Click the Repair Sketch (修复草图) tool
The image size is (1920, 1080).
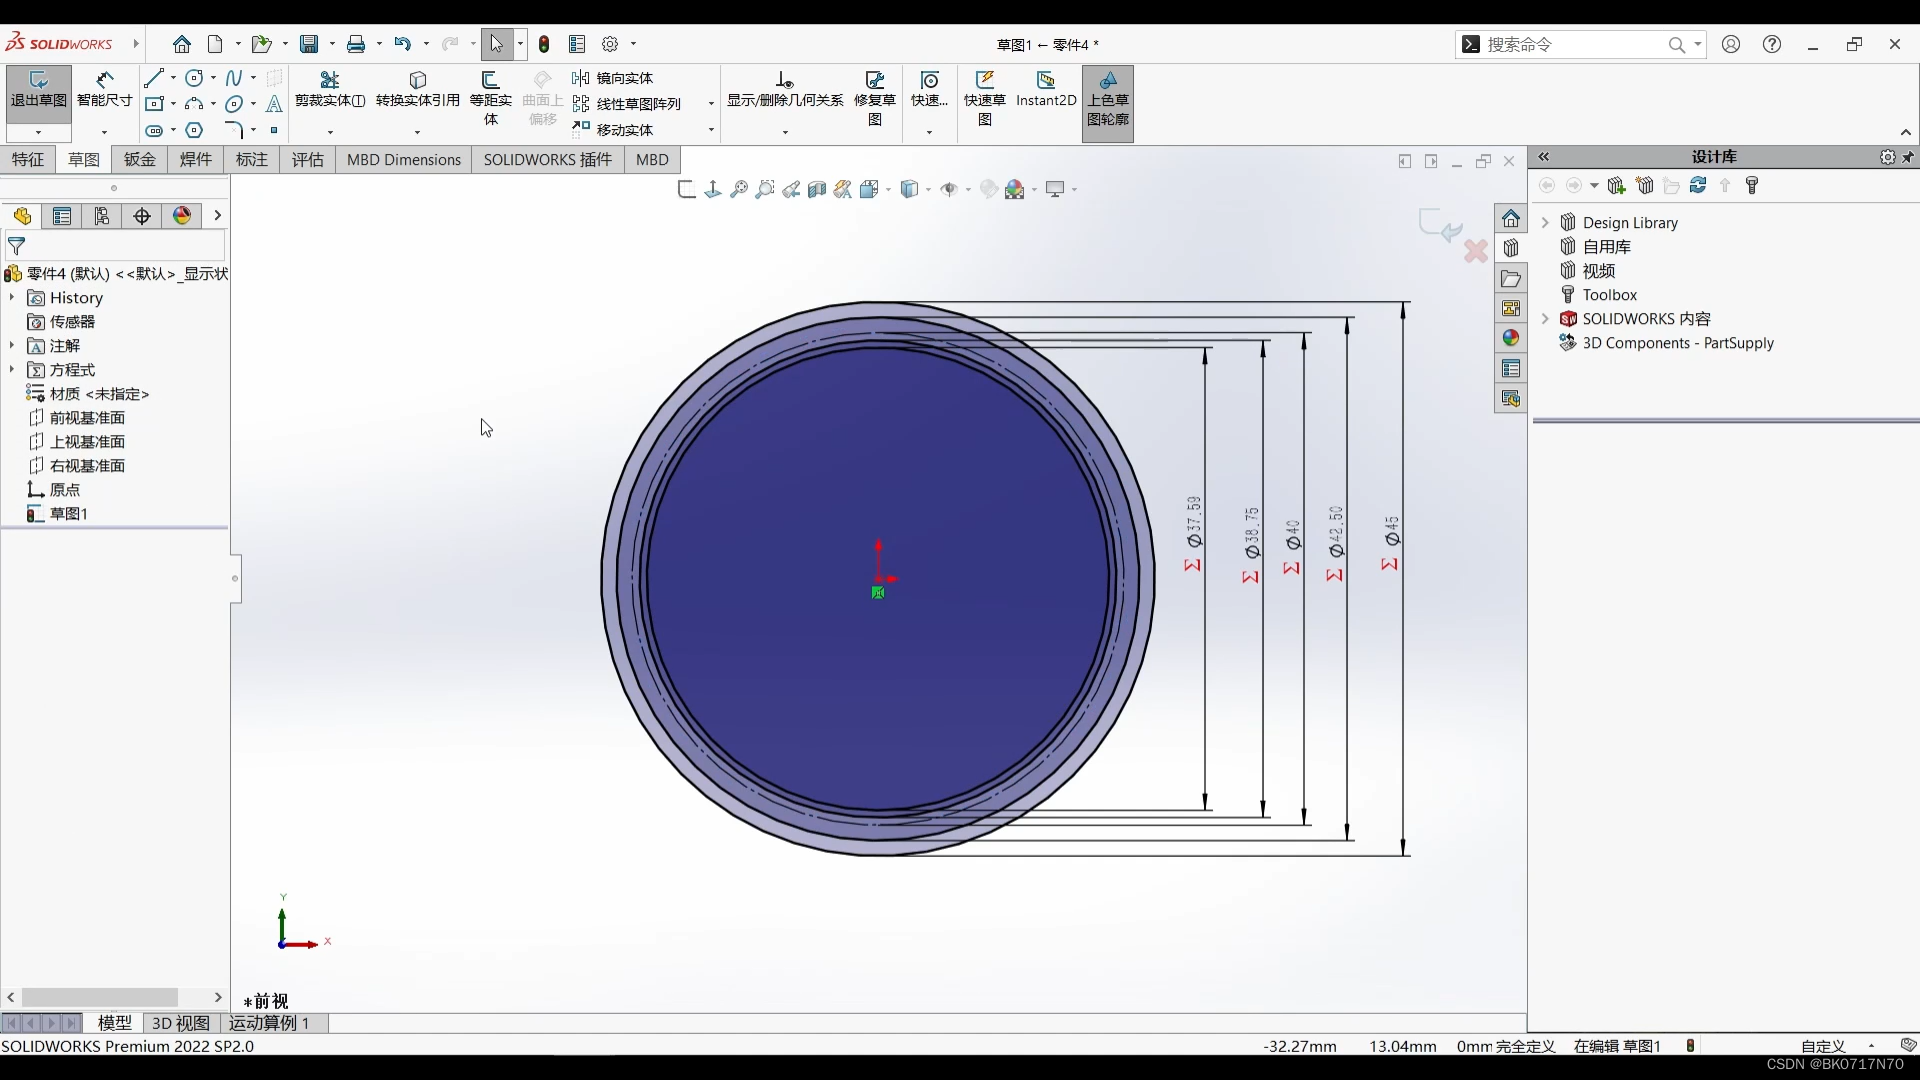coord(875,98)
